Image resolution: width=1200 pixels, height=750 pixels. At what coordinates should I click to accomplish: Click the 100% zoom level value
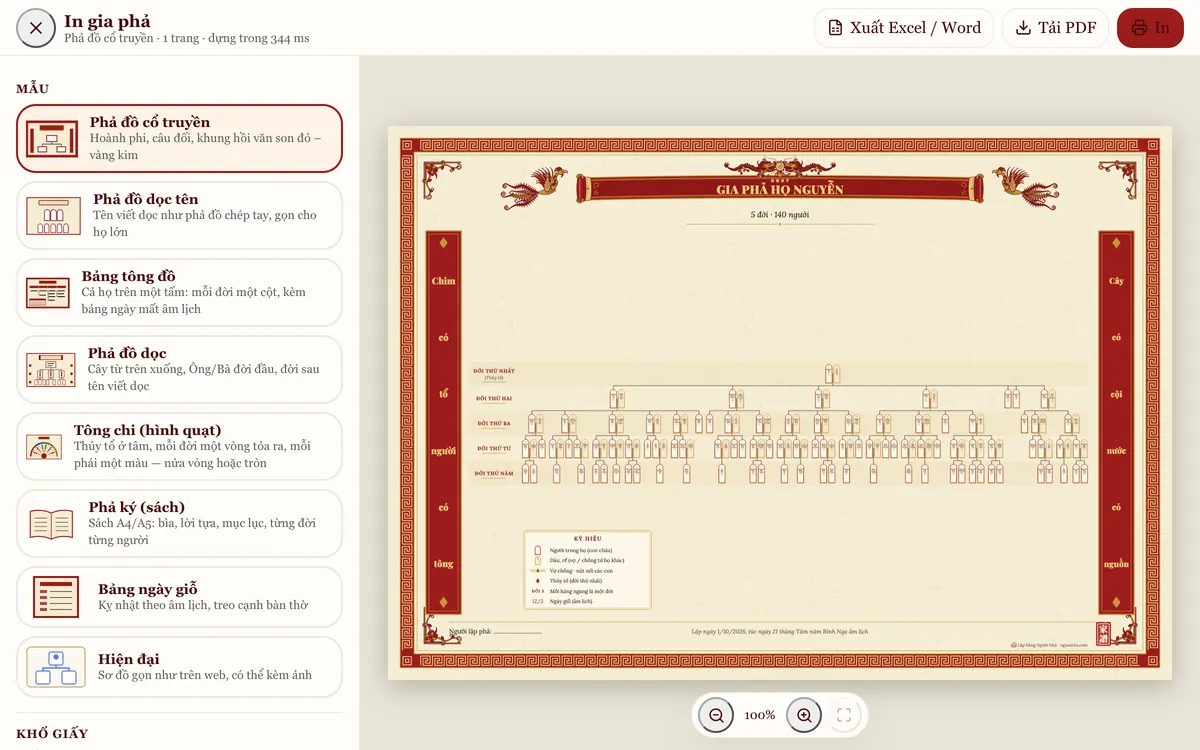click(760, 715)
